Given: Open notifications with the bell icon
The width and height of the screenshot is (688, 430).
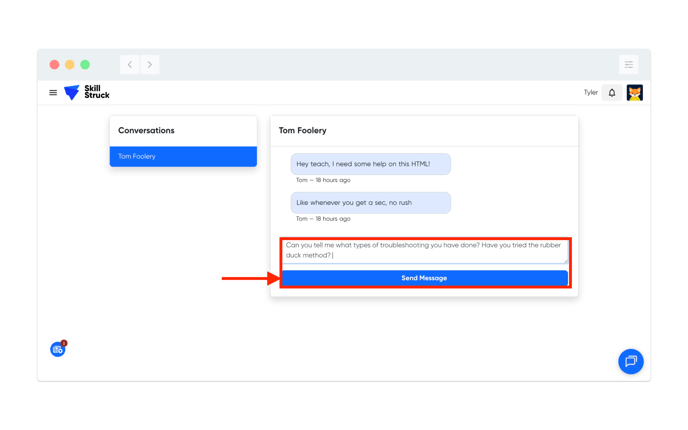Looking at the screenshot, I should [x=612, y=93].
